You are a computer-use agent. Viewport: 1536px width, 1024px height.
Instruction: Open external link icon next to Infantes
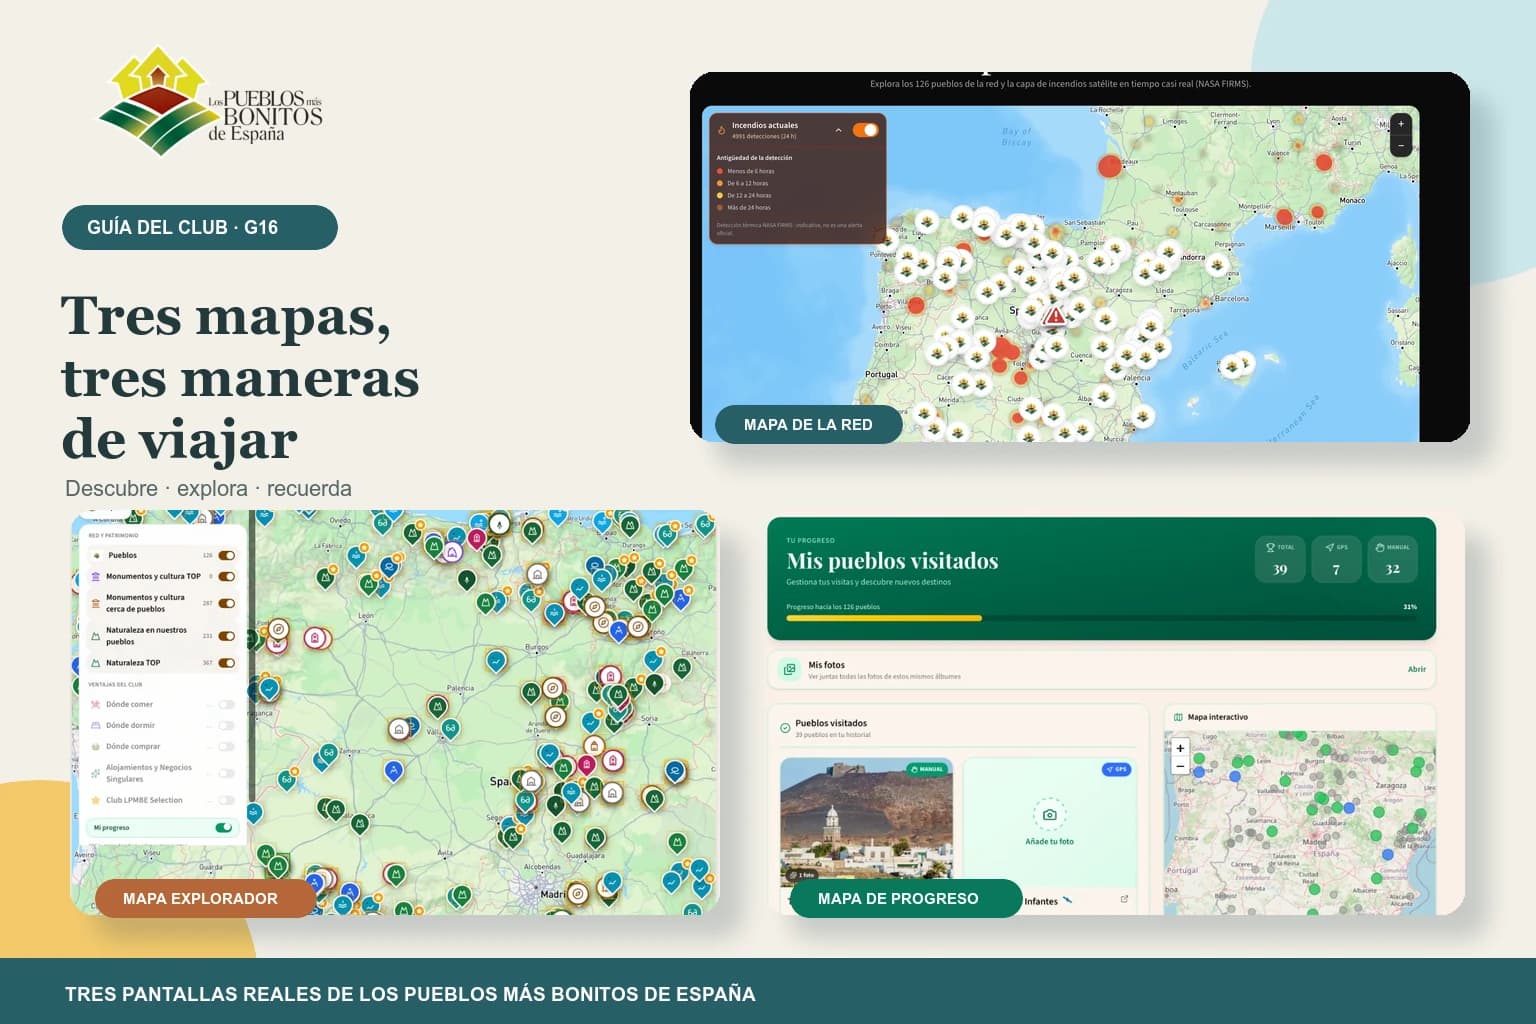pyautogui.click(x=1124, y=899)
